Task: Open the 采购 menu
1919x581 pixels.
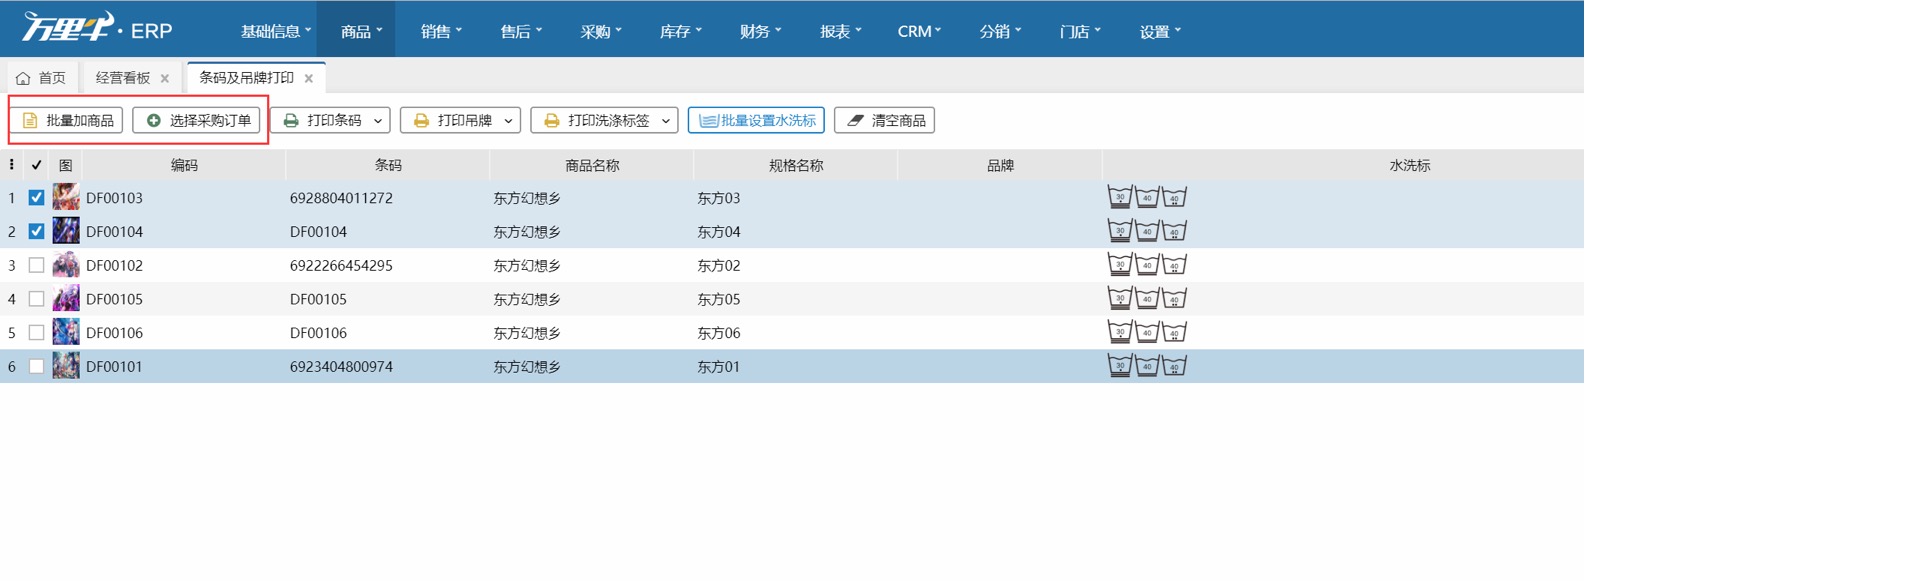Action: (601, 31)
